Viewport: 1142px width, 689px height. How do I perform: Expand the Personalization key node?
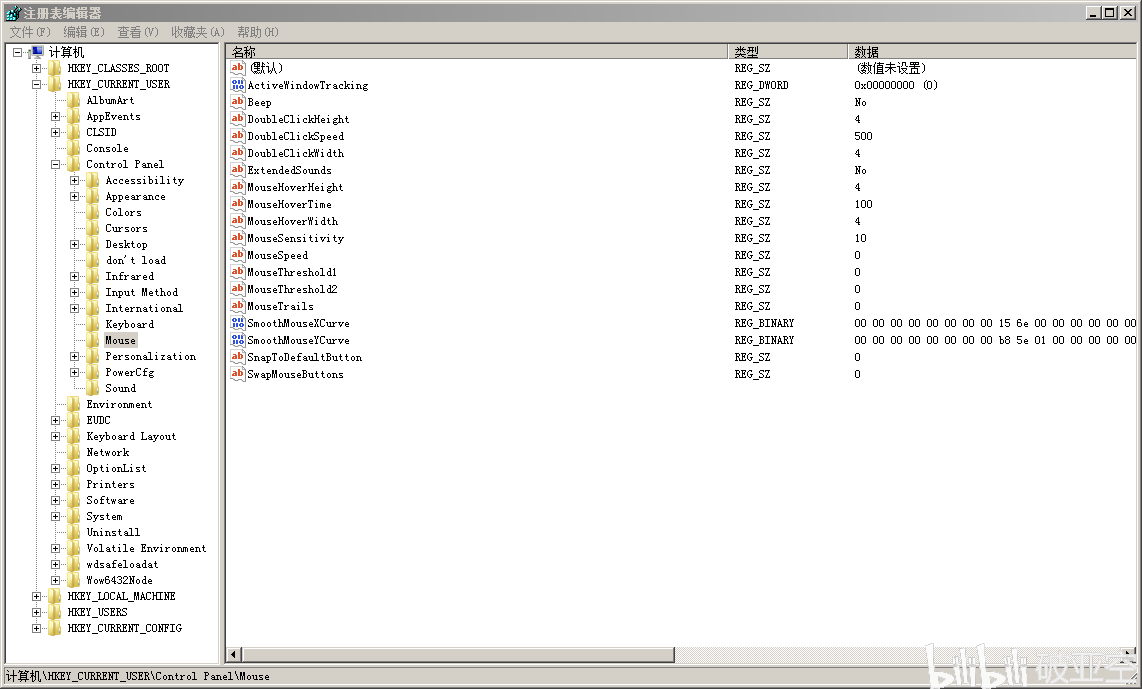[74, 357]
